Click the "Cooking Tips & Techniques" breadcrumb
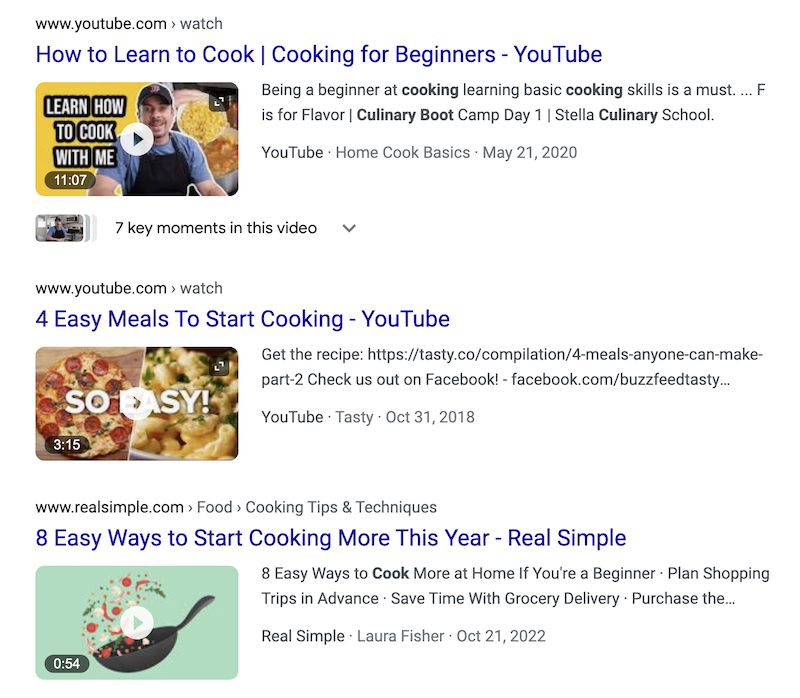 pyautogui.click(x=340, y=507)
